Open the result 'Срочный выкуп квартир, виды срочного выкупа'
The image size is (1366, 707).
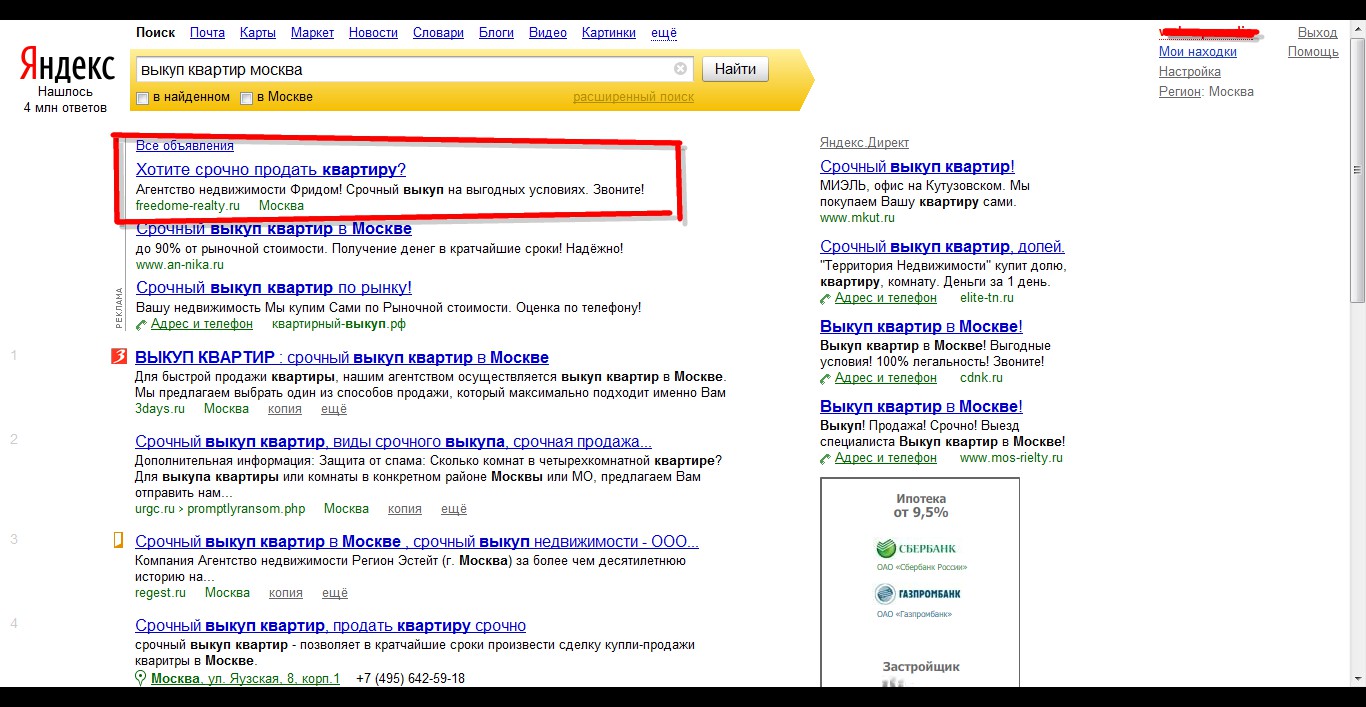394,442
